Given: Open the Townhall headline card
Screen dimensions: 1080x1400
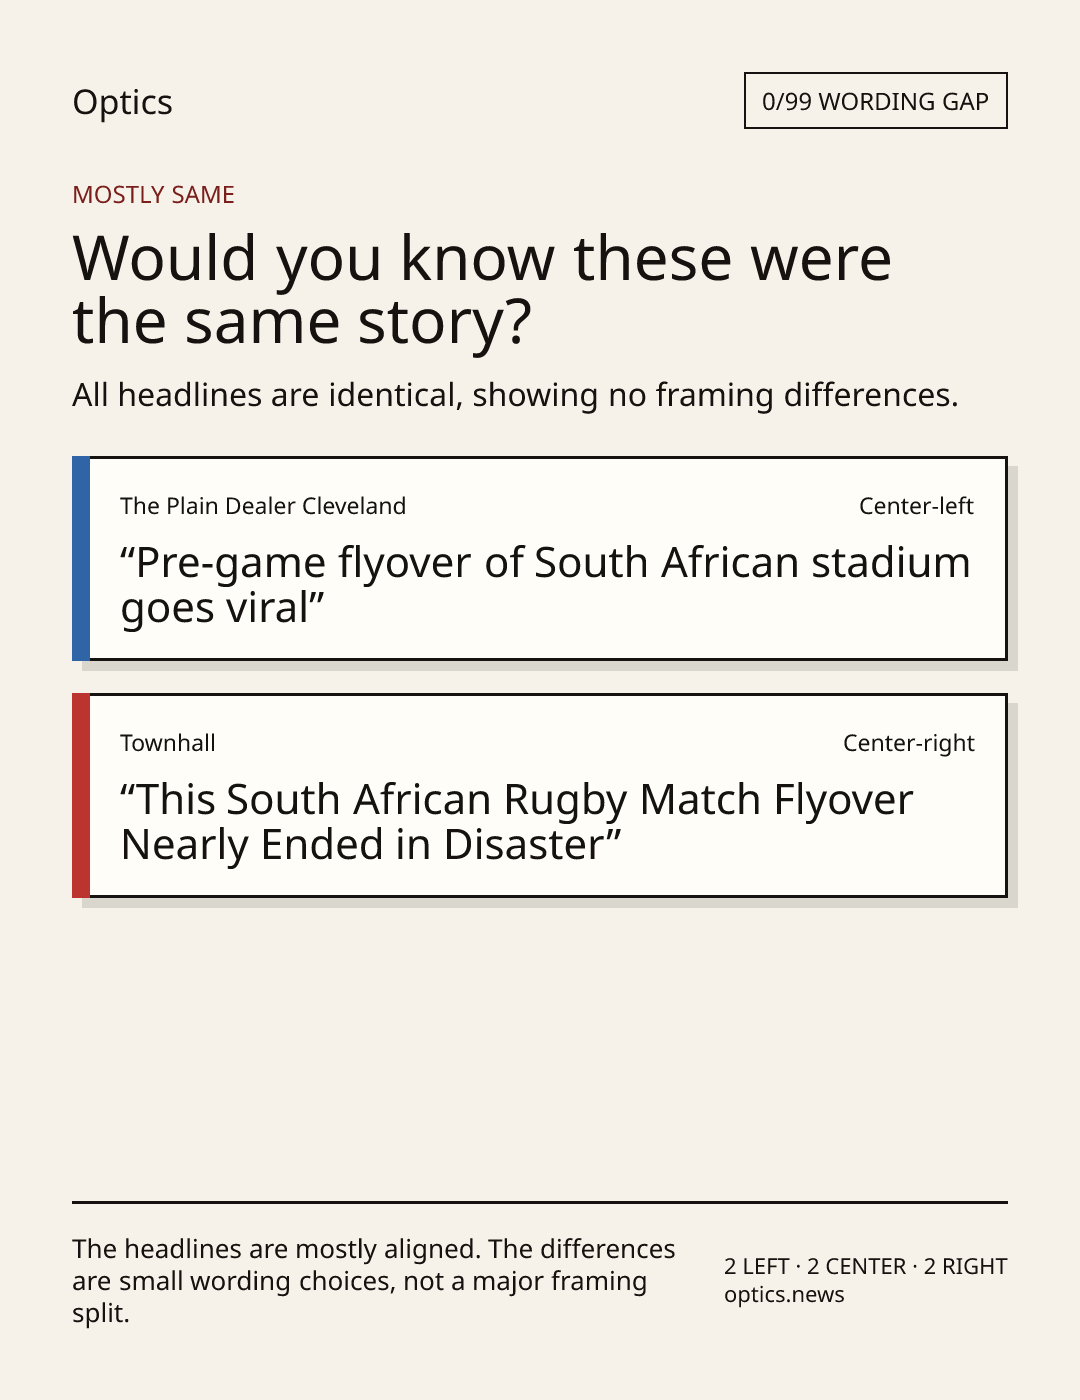Looking at the screenshot, I should (539, 795).
